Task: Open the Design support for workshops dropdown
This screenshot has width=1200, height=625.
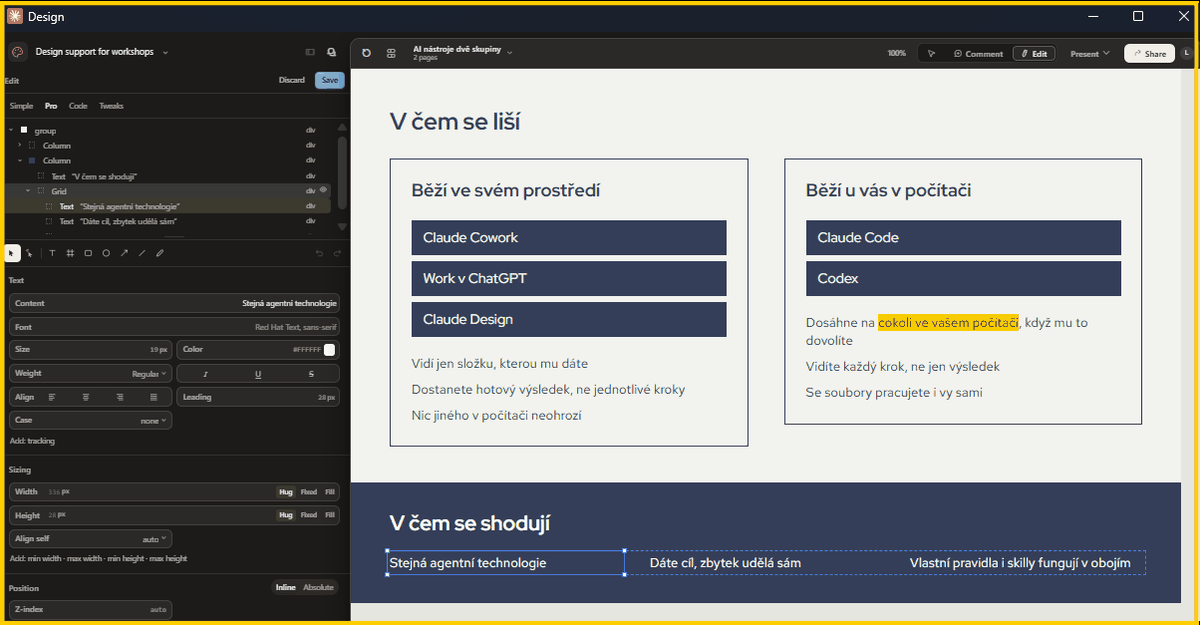Action: pyautogui.click(x=102, y=52)
